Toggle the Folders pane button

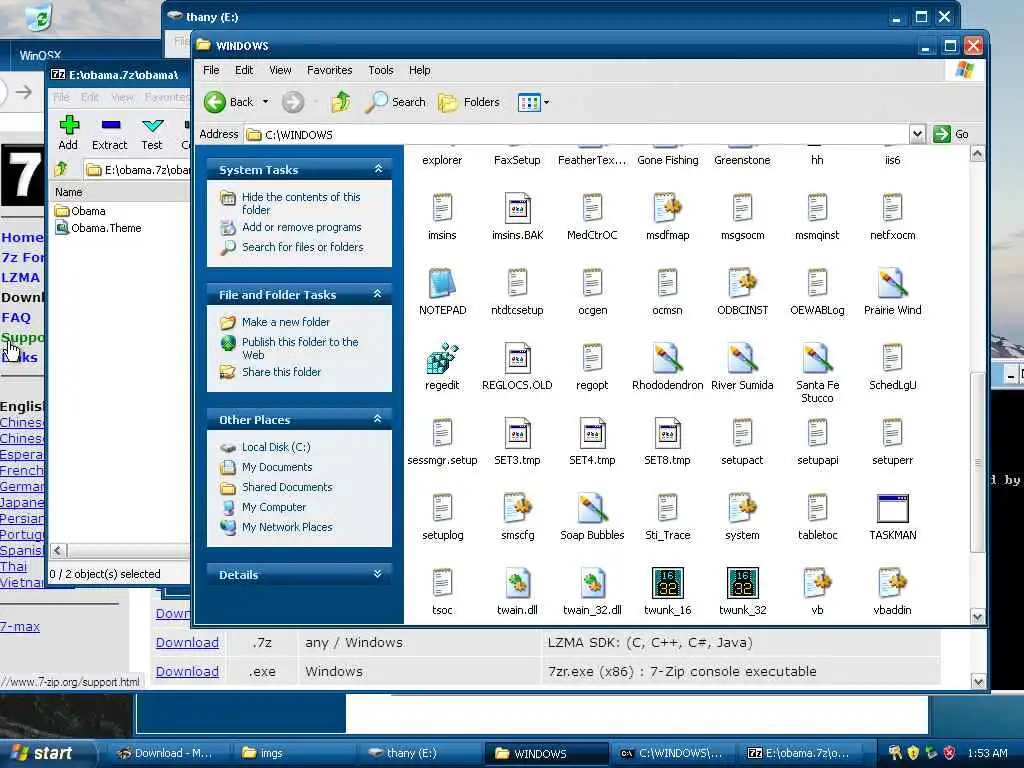pyautogui.click(x=469, y=102)
